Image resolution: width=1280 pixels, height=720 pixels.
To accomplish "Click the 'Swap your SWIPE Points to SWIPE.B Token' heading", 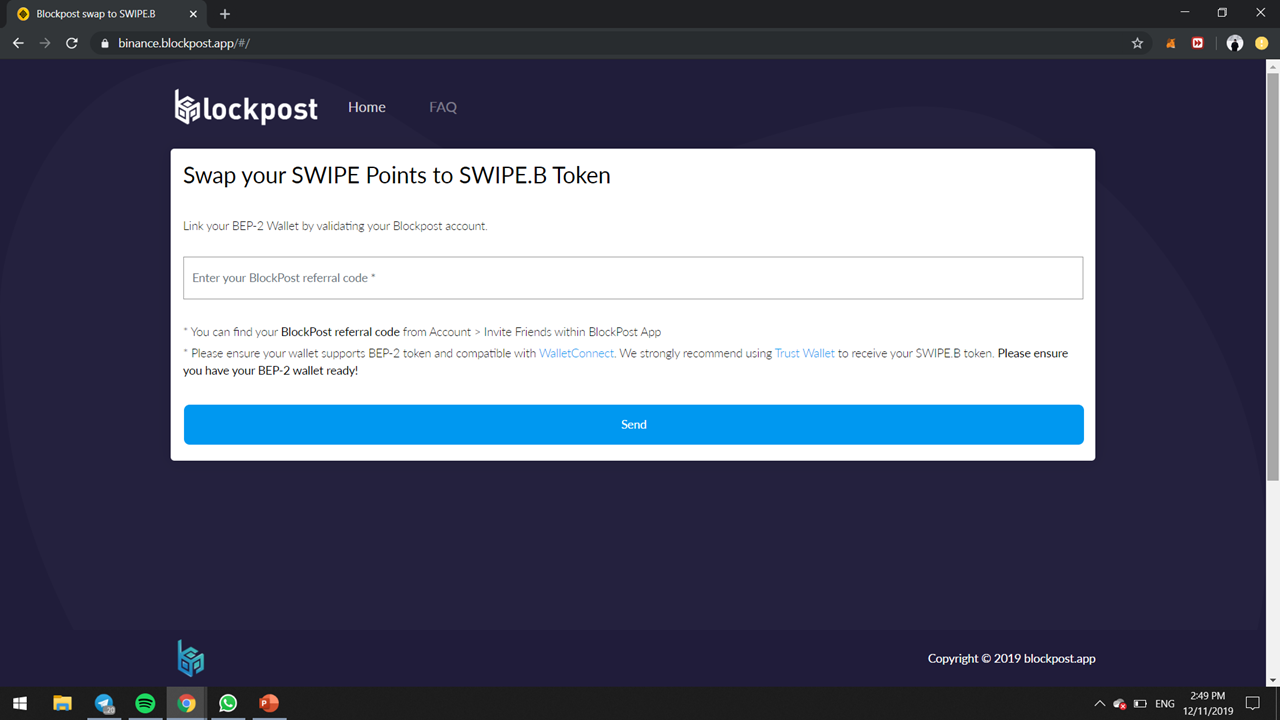I will click(x=396, y=175).
